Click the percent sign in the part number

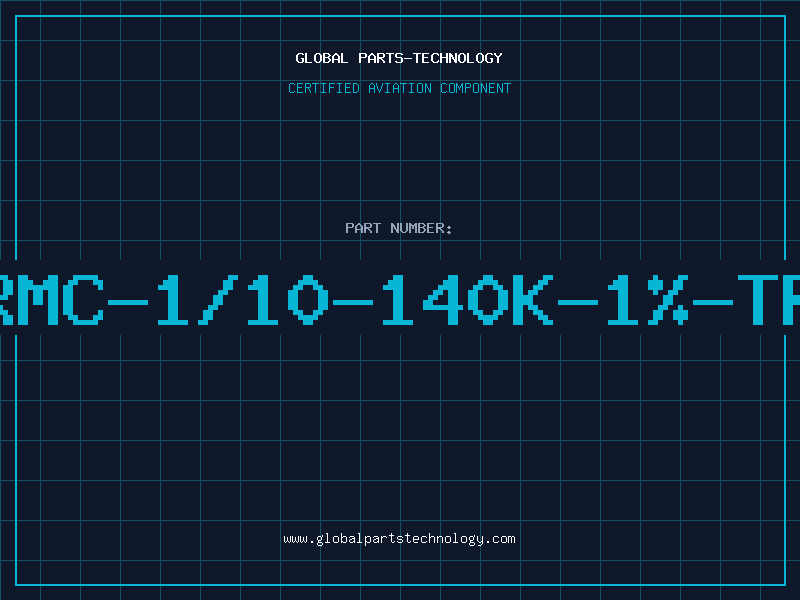point(668,300)
